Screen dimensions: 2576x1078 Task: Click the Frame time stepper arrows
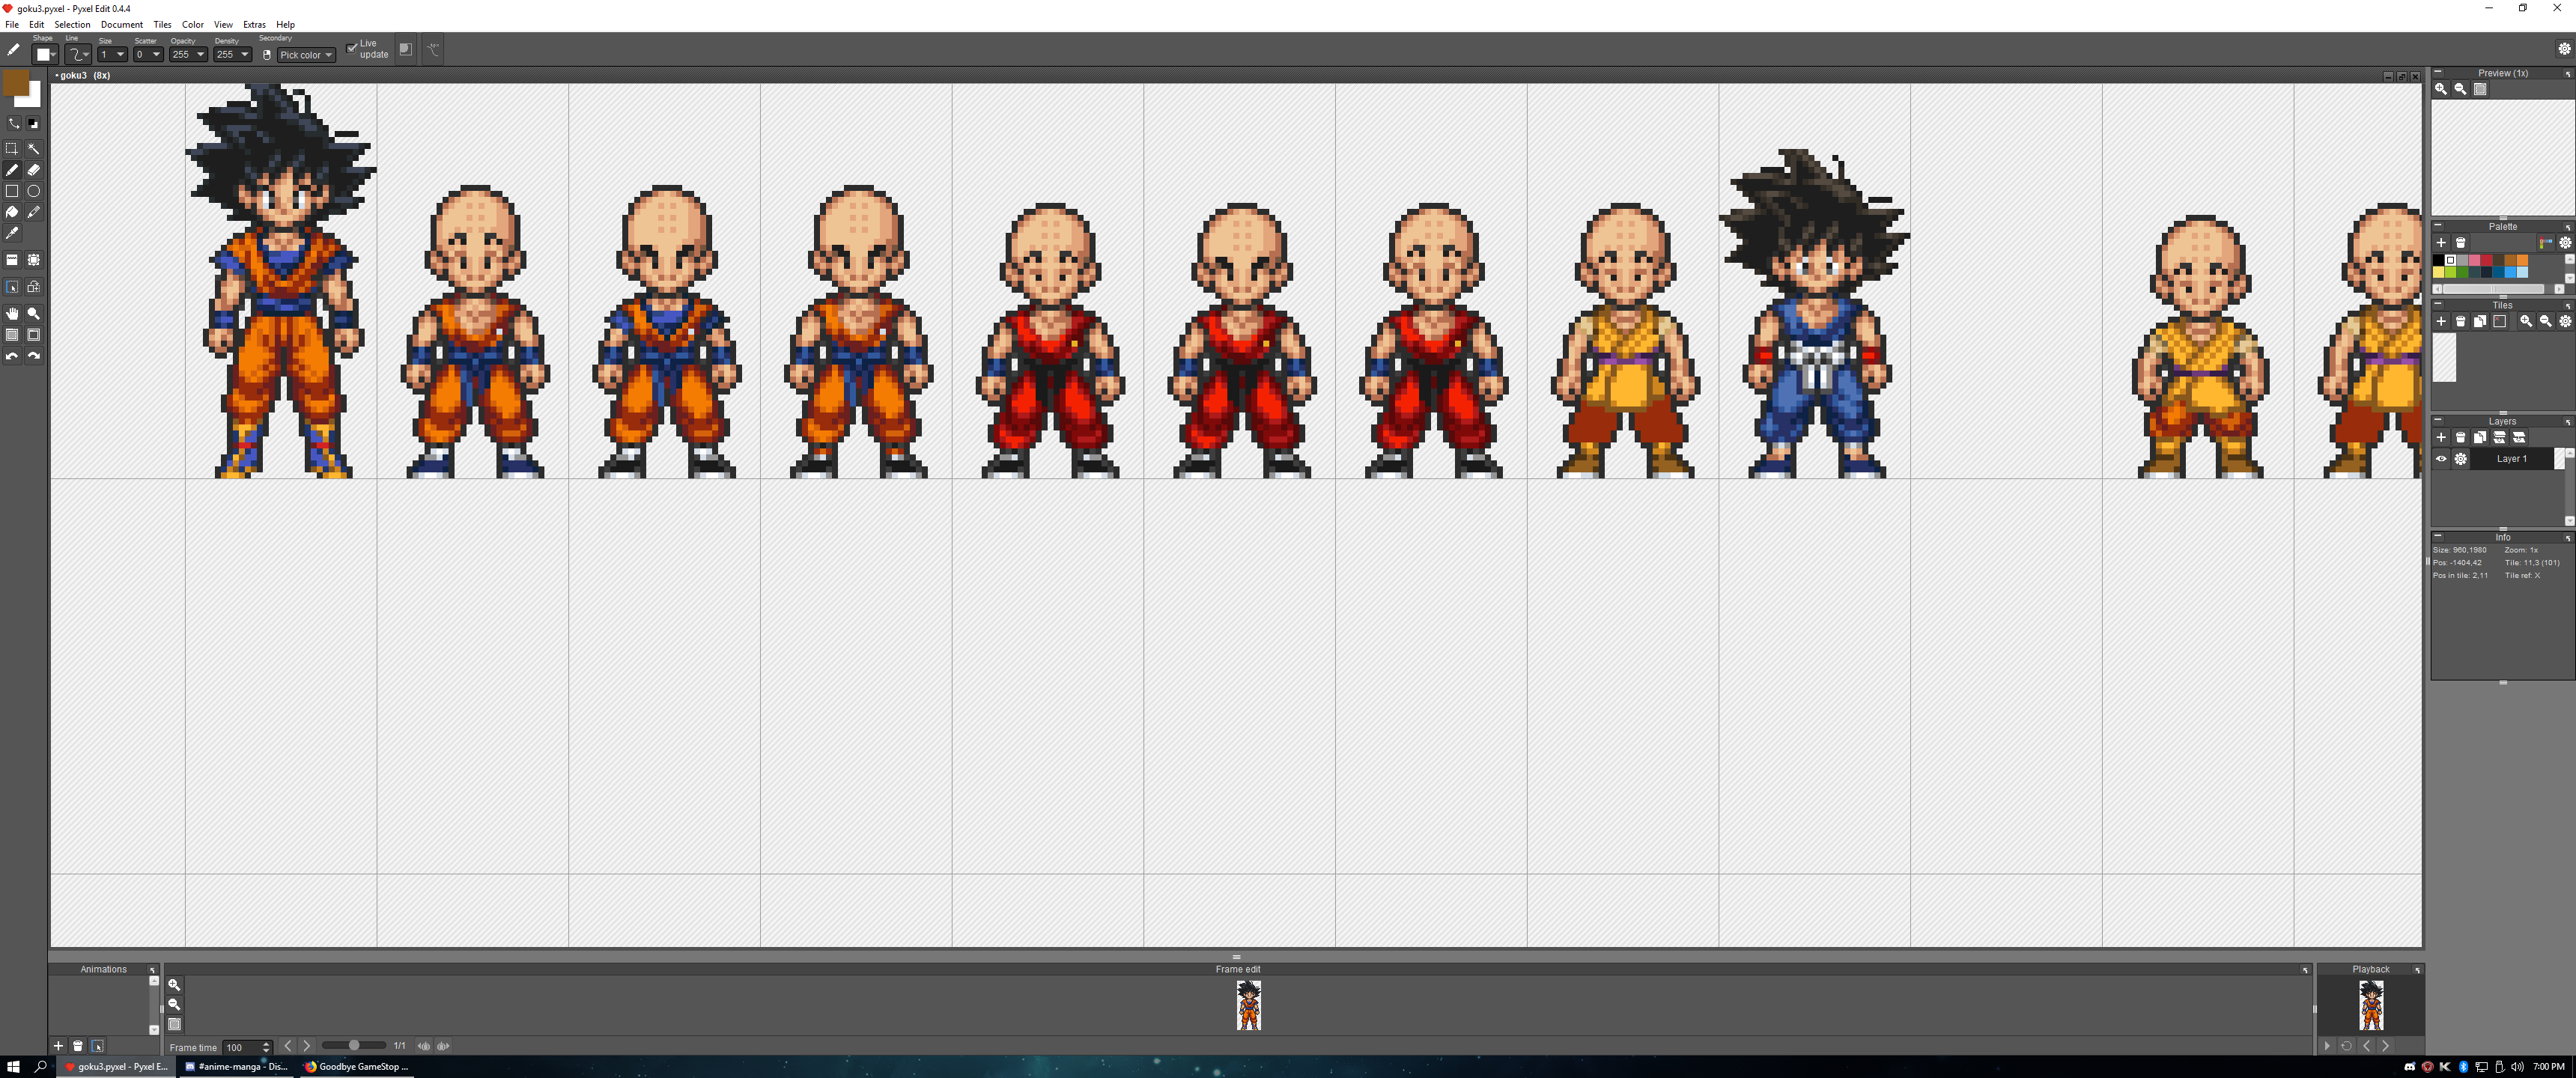[x=266, y=1047]
